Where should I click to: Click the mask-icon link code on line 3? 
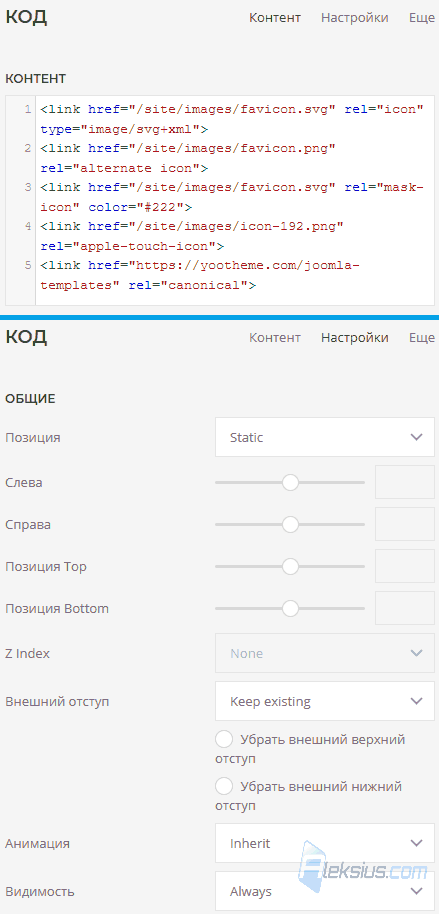pos(231,197)
